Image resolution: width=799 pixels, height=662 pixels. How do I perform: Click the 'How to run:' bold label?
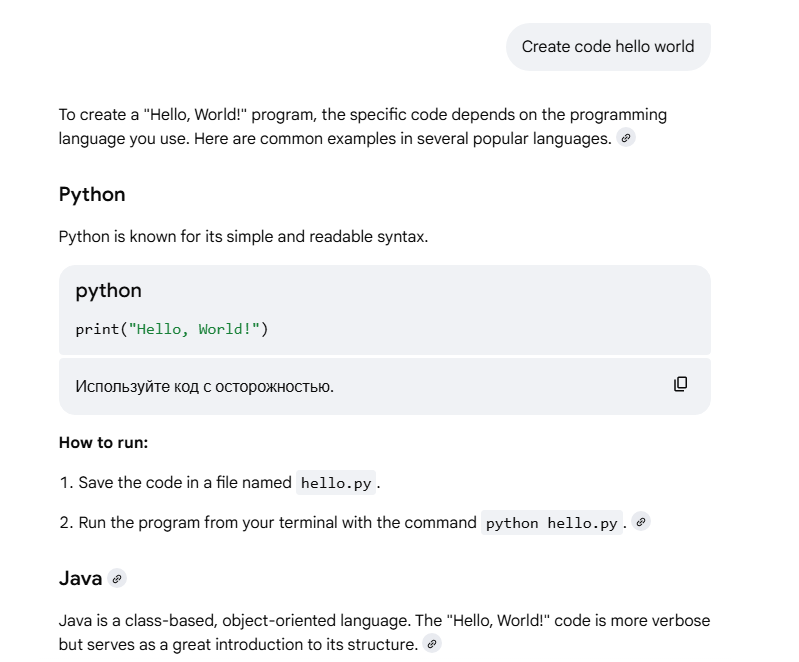click(103, 443)
